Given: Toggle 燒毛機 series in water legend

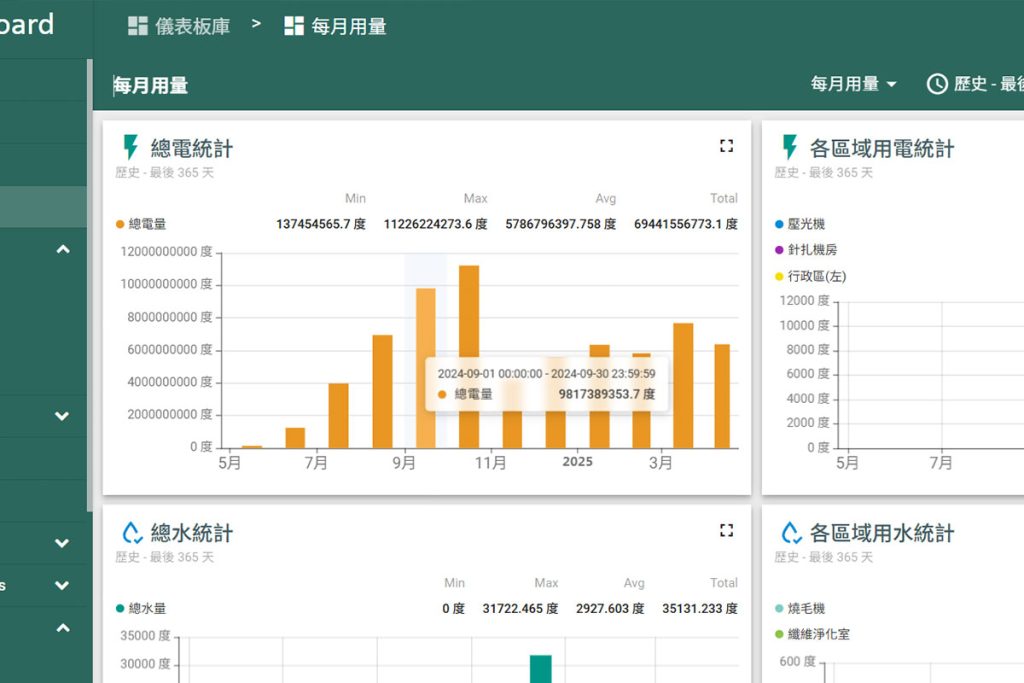Looking at the screenshot, I should [x=806, y=608].
